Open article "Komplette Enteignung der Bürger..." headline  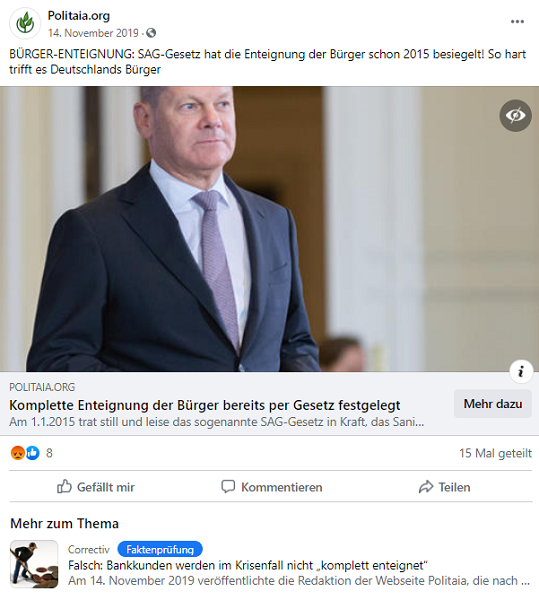[205, 405]
